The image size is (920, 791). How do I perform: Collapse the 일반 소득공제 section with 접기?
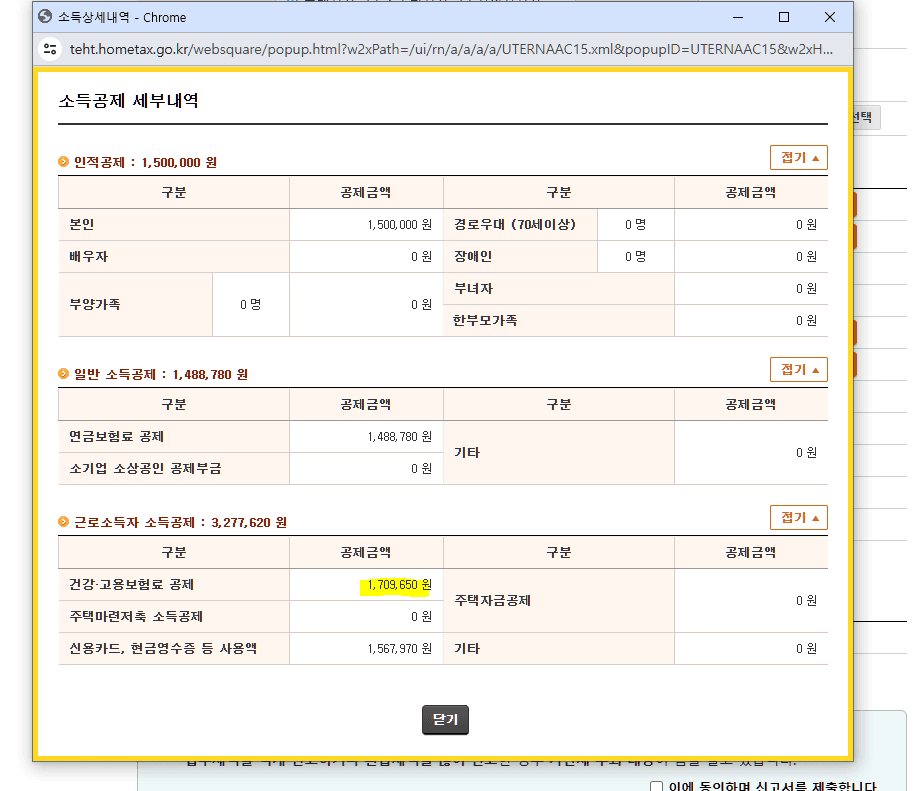[798, 370]
